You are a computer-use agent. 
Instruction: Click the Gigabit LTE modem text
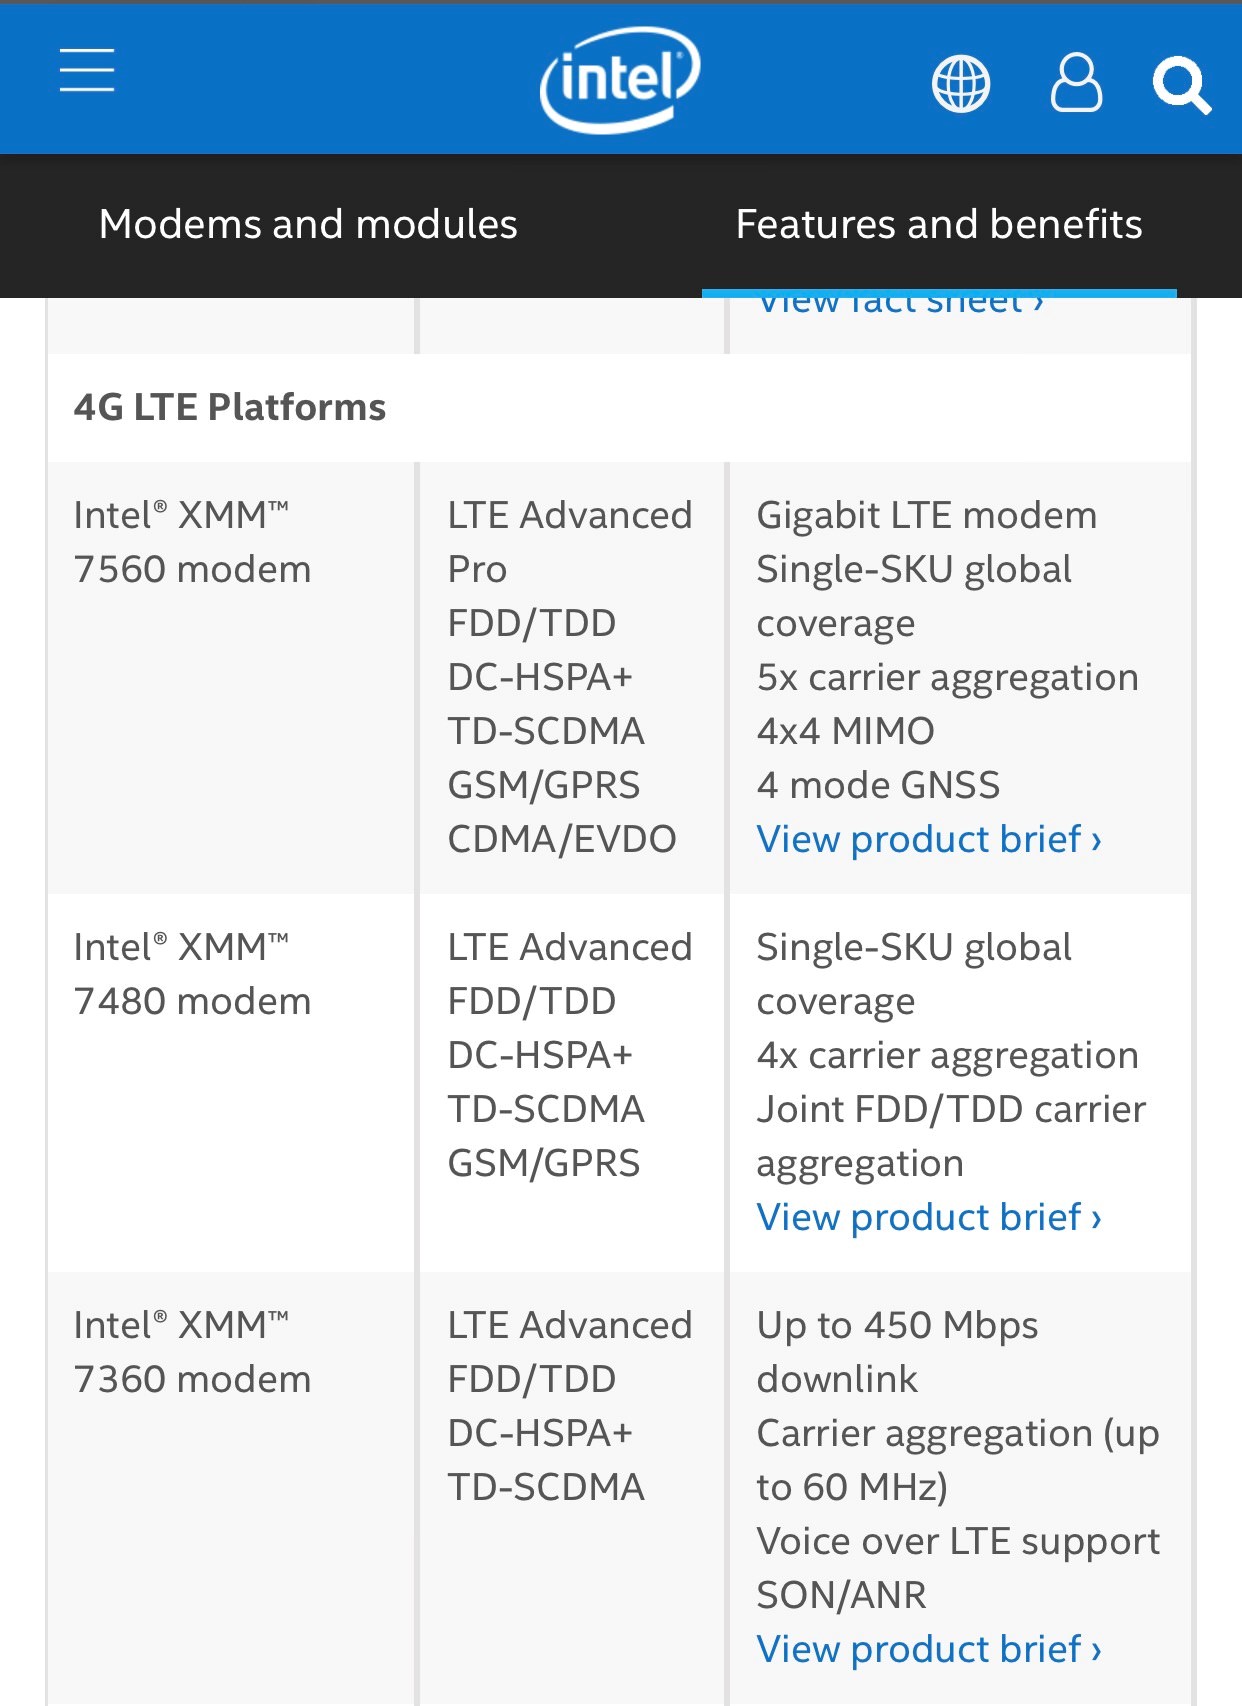pos(926,514)
